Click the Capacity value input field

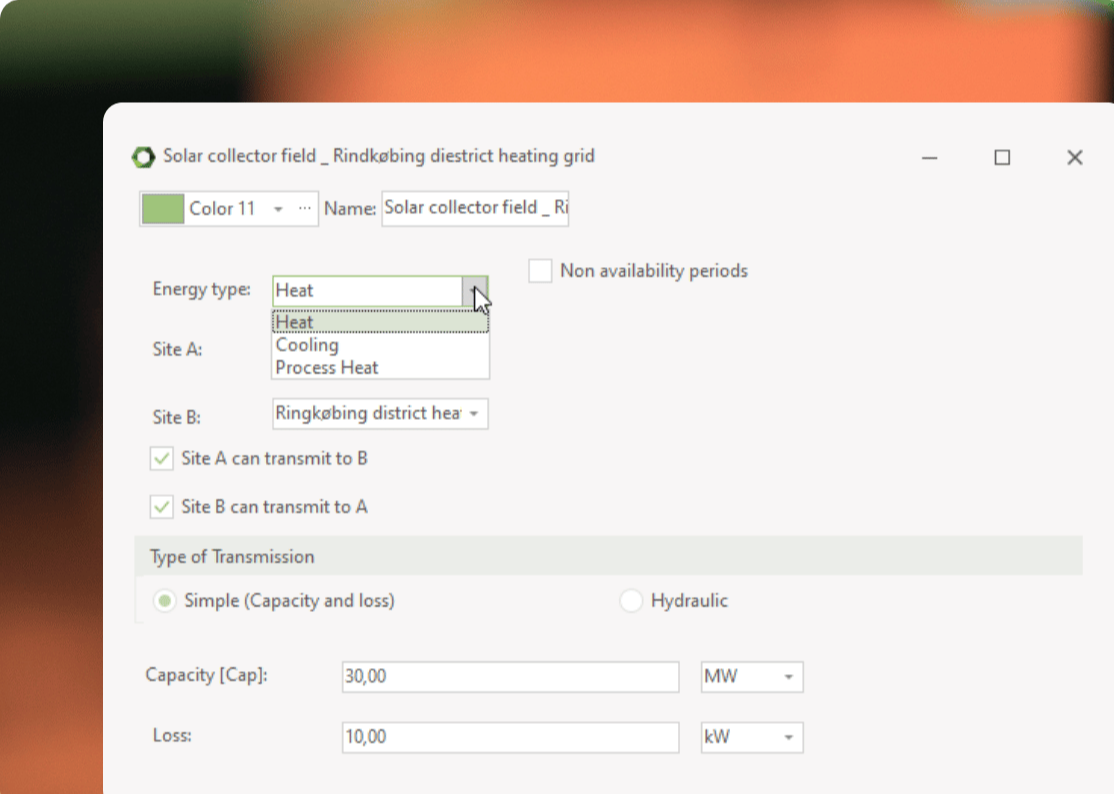click(x=510, y=677)
